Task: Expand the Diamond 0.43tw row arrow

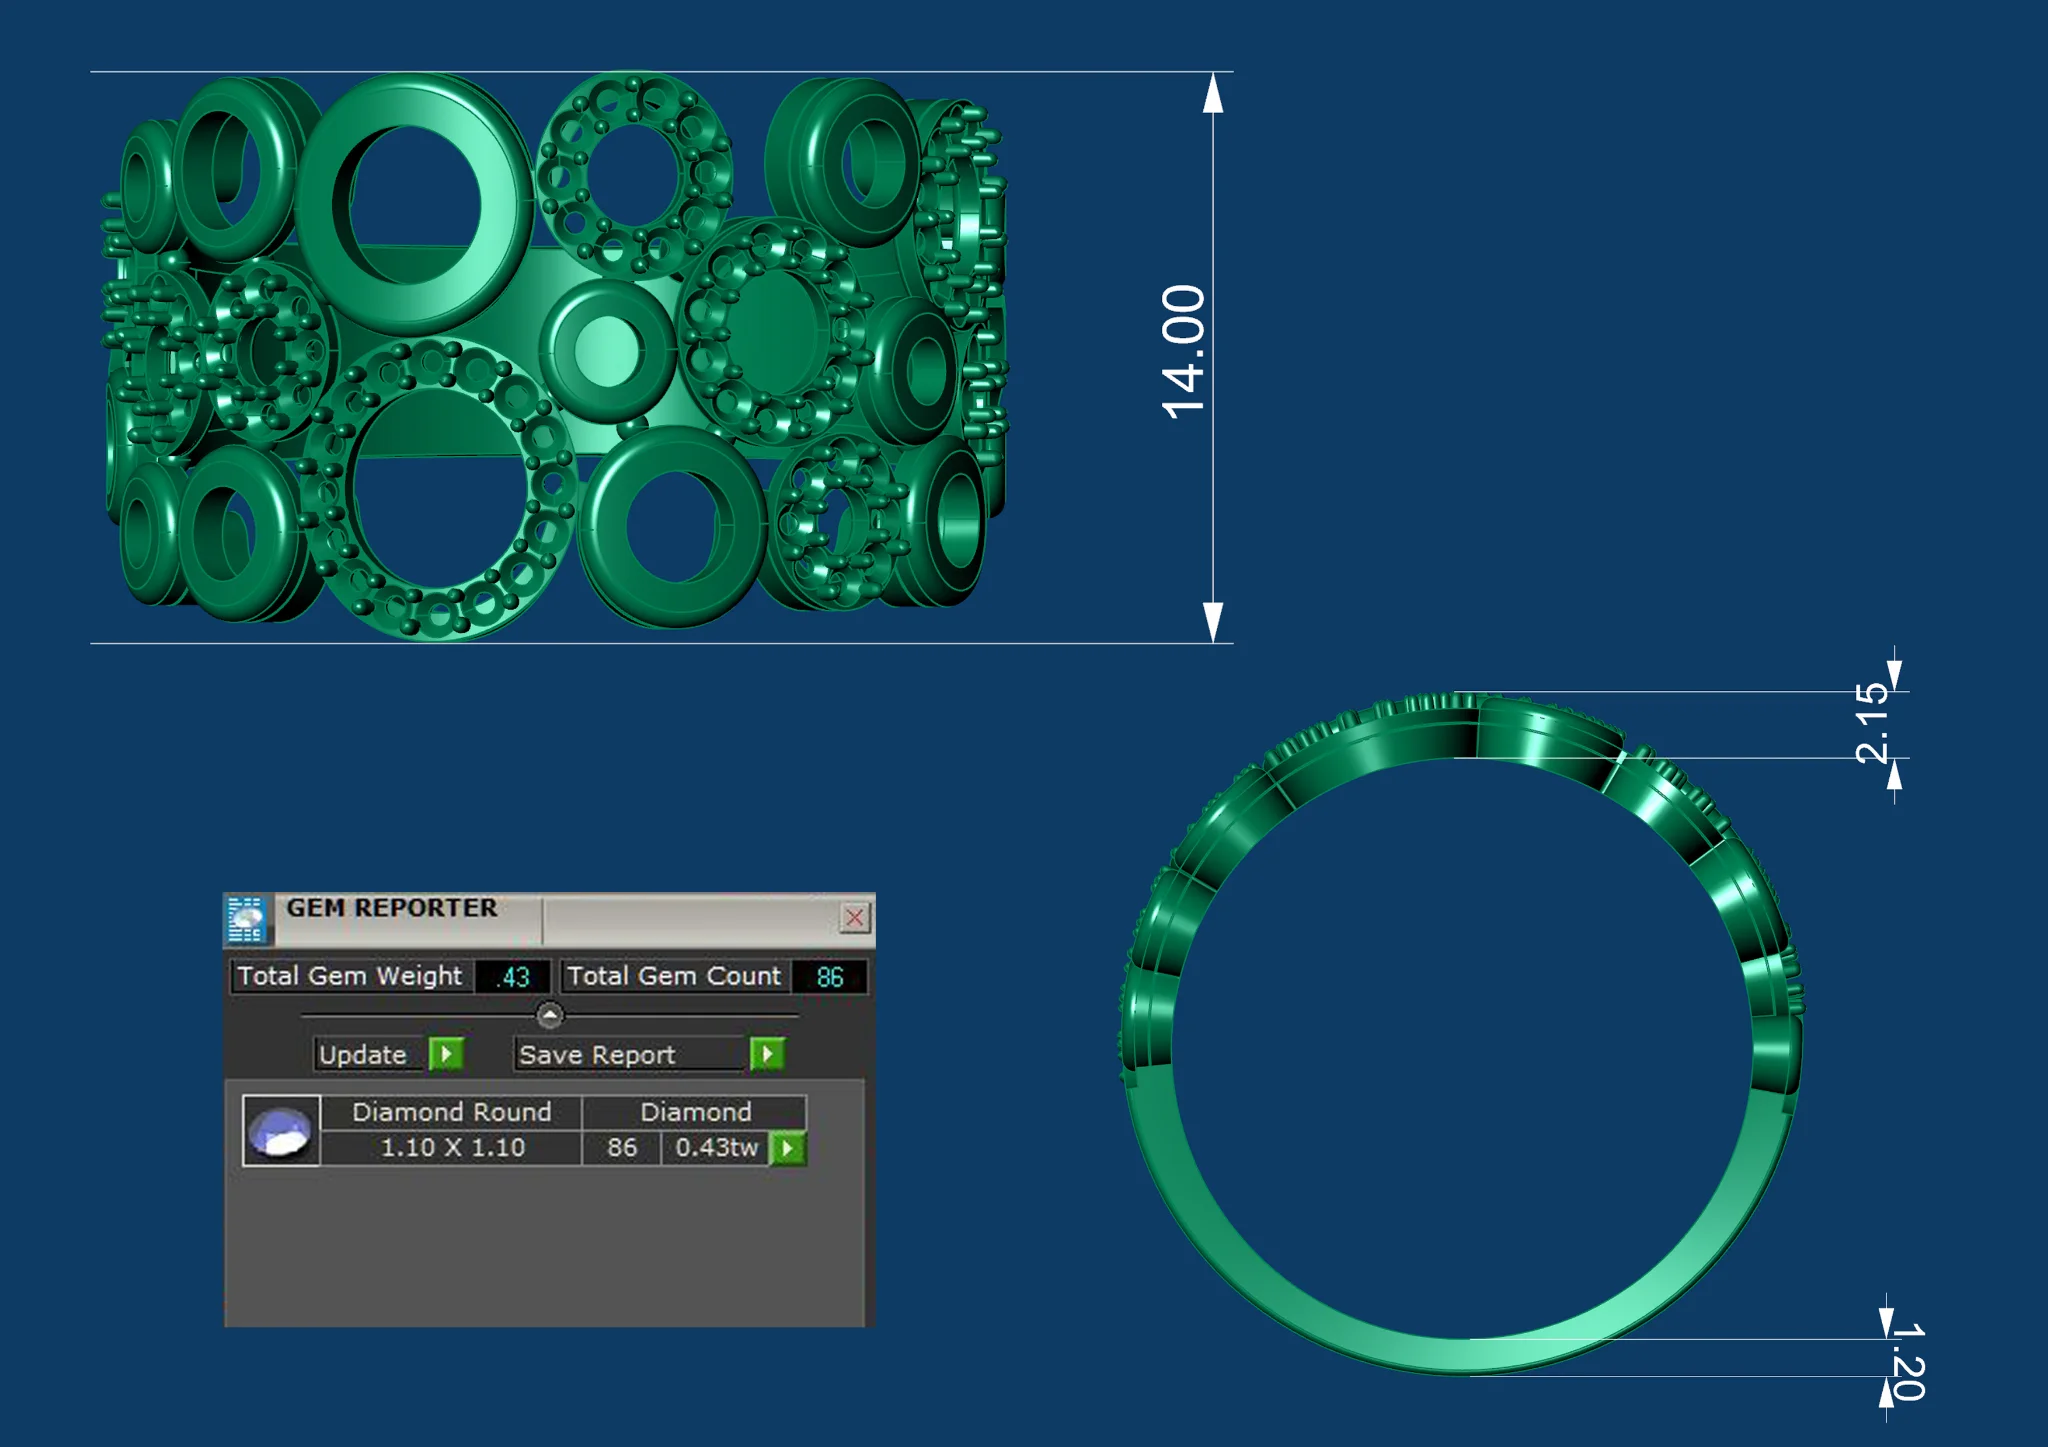Action: coord(788,1148)
